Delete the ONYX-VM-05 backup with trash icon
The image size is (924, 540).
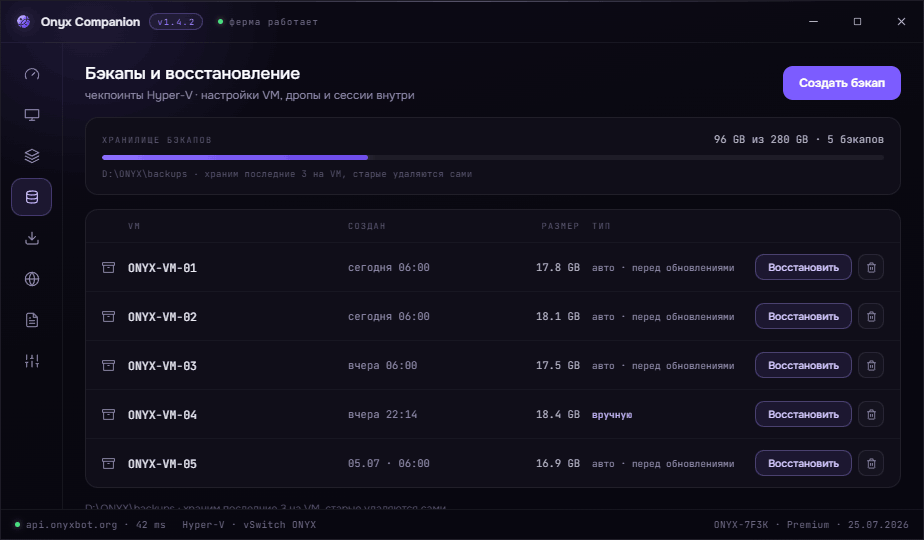pyautogui.click(x=871, y=463)
